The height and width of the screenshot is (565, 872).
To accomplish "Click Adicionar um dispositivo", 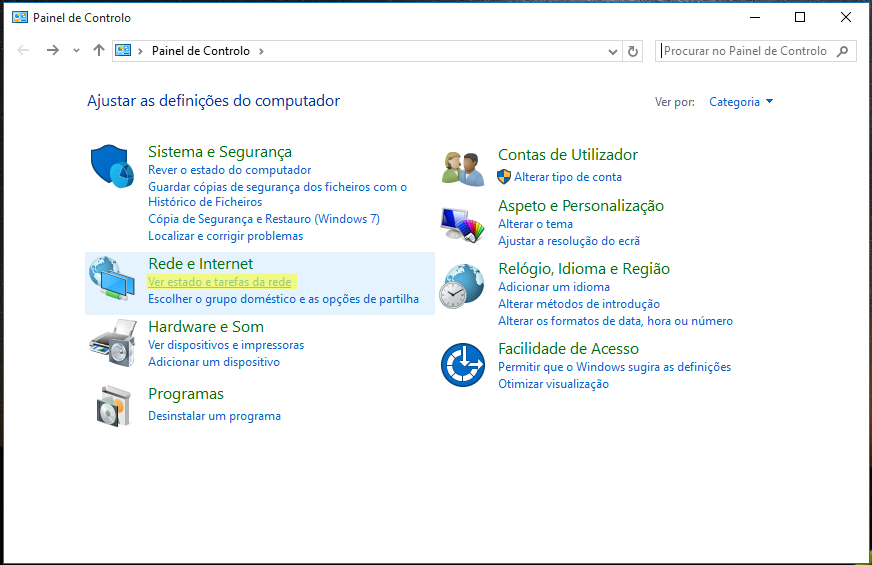I will pyautogui.click(x=214, y=361).
